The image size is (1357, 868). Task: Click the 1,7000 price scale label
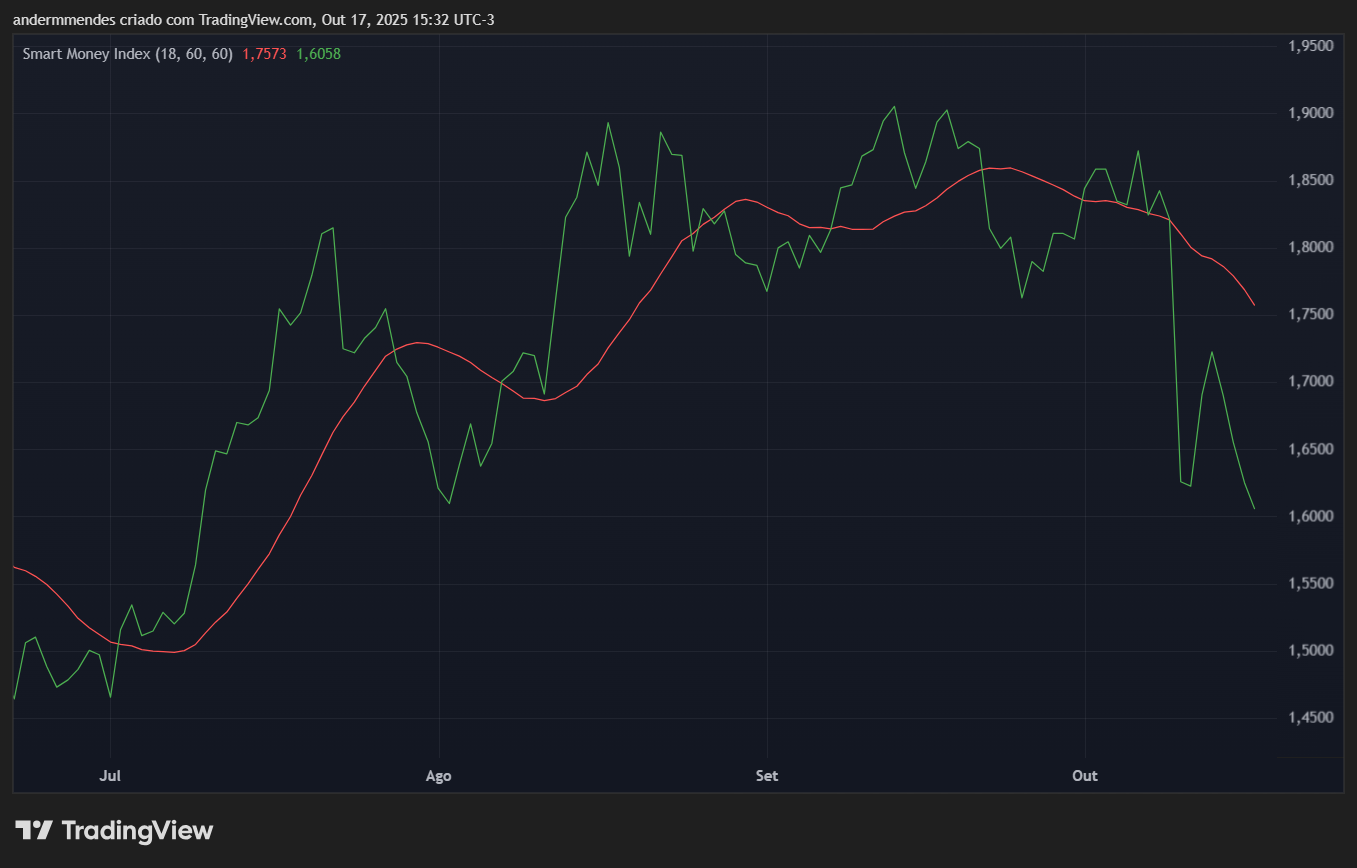pos(1310,381)
